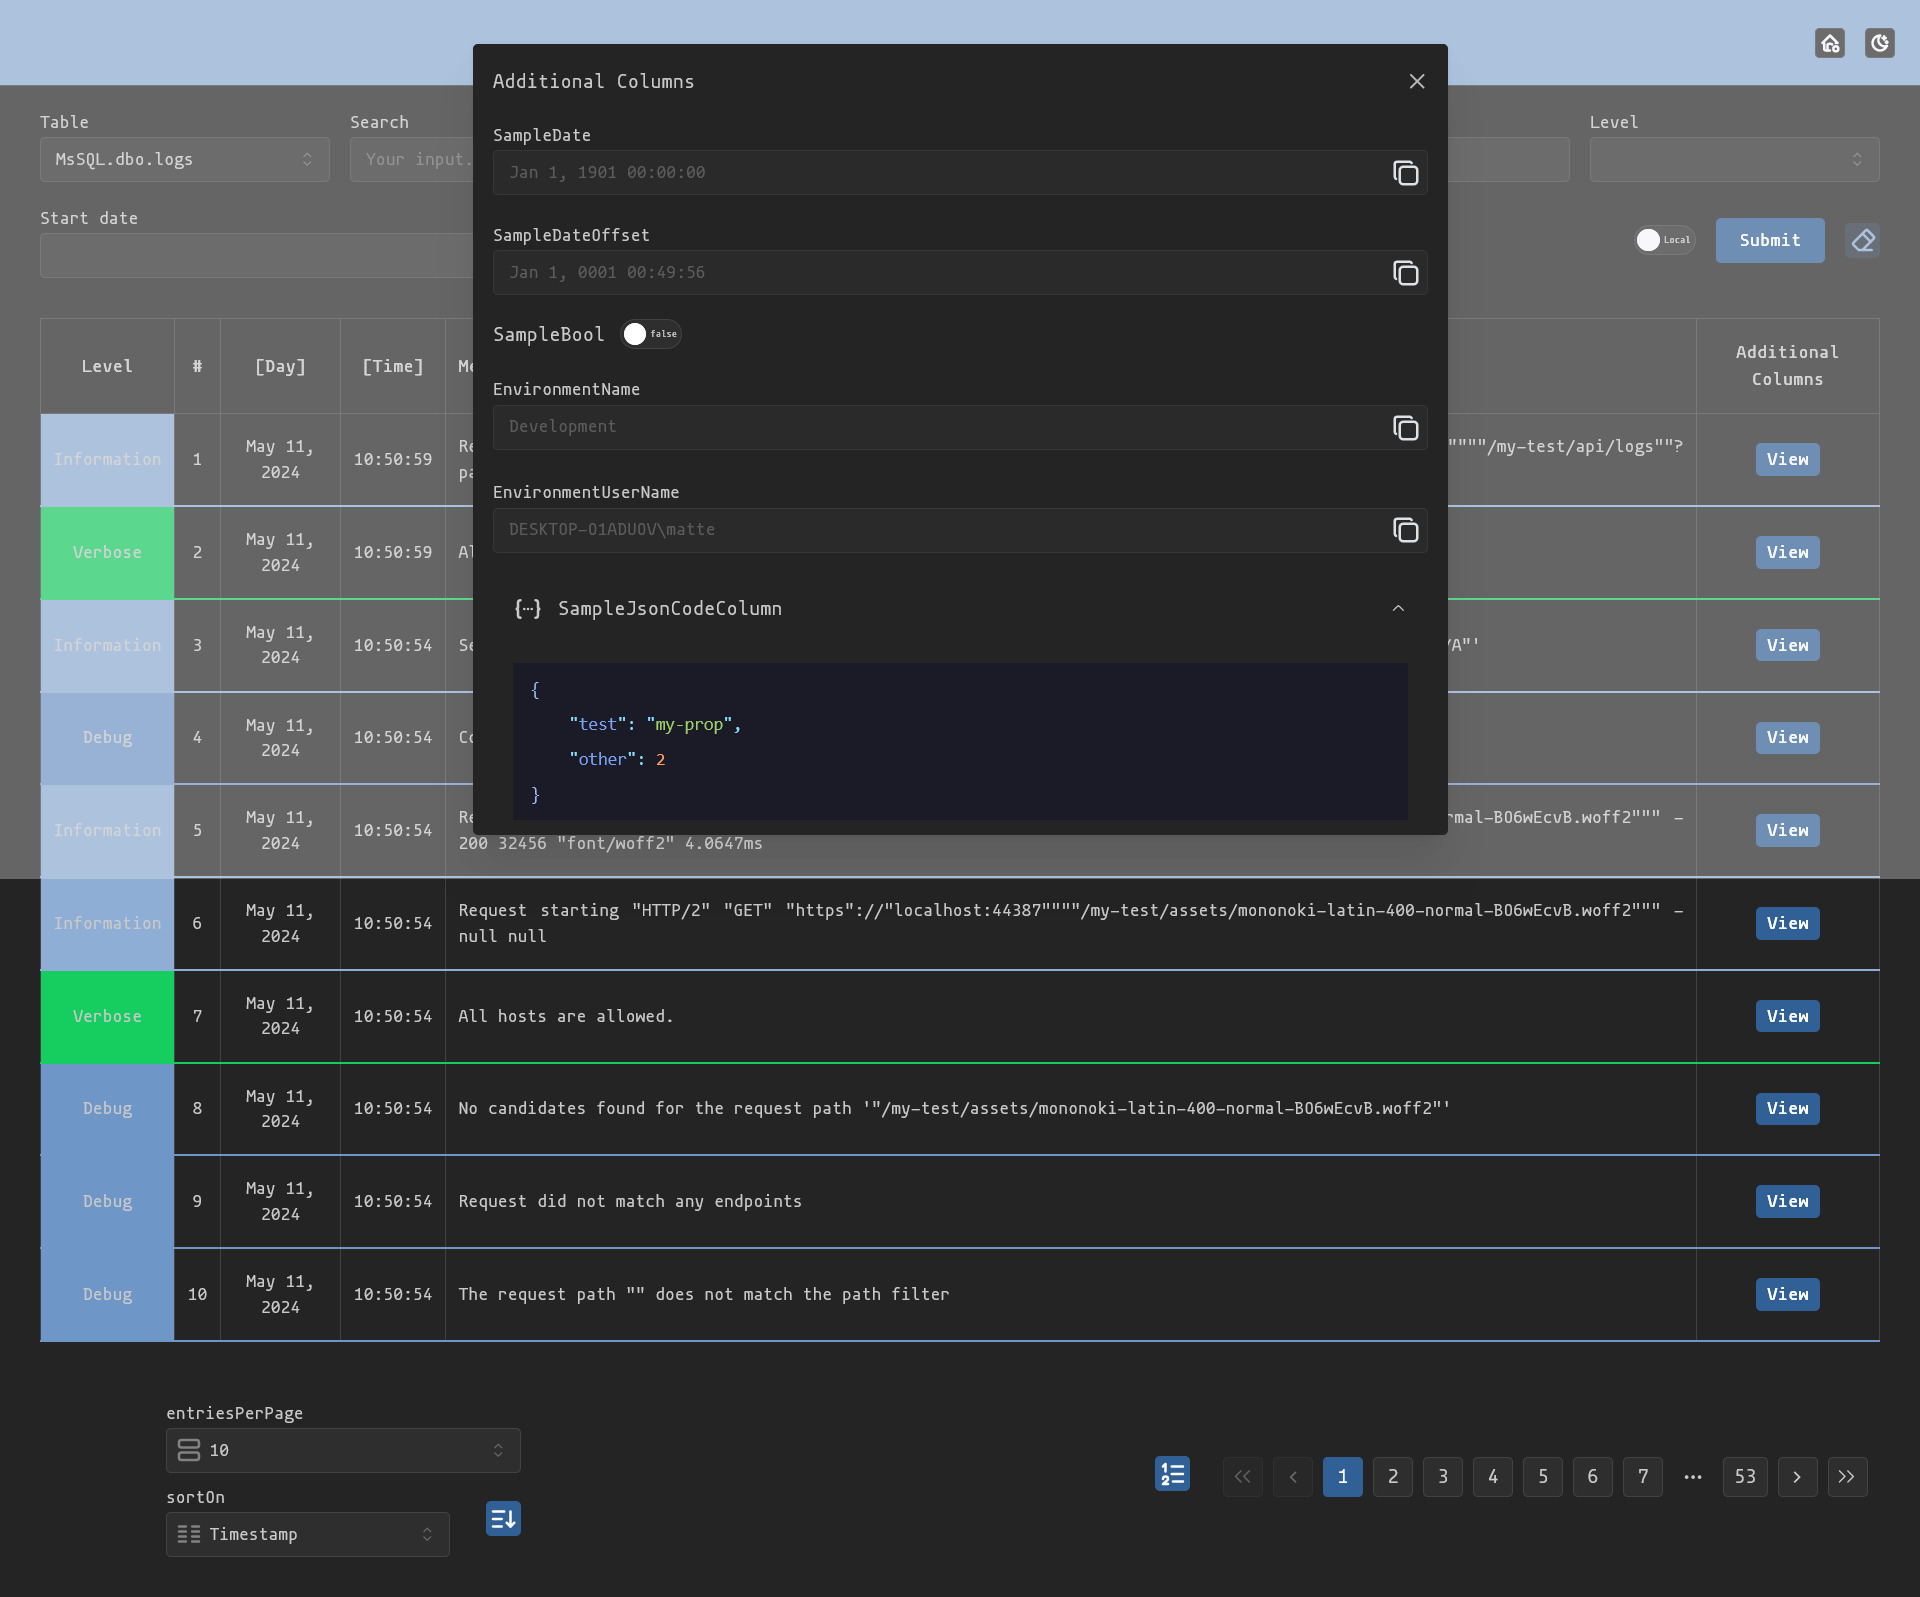
Task: Copy the SampleDateOffset value
Action: tap(1405, 273)
